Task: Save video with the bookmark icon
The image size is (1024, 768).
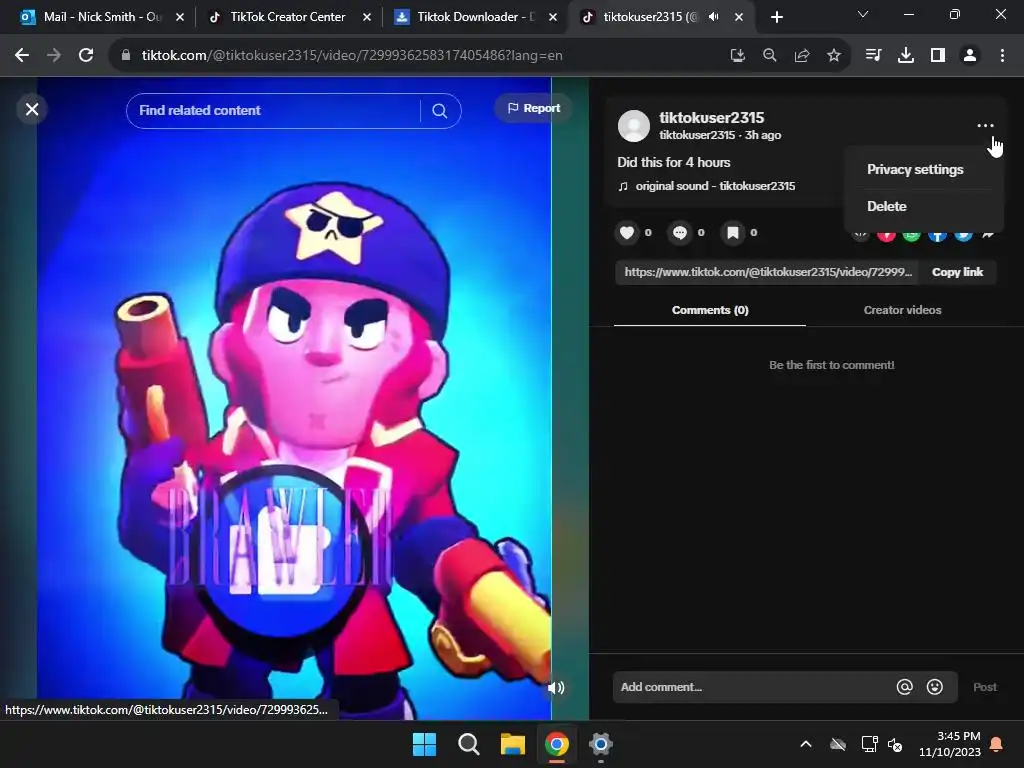Action: pos(733,232)
